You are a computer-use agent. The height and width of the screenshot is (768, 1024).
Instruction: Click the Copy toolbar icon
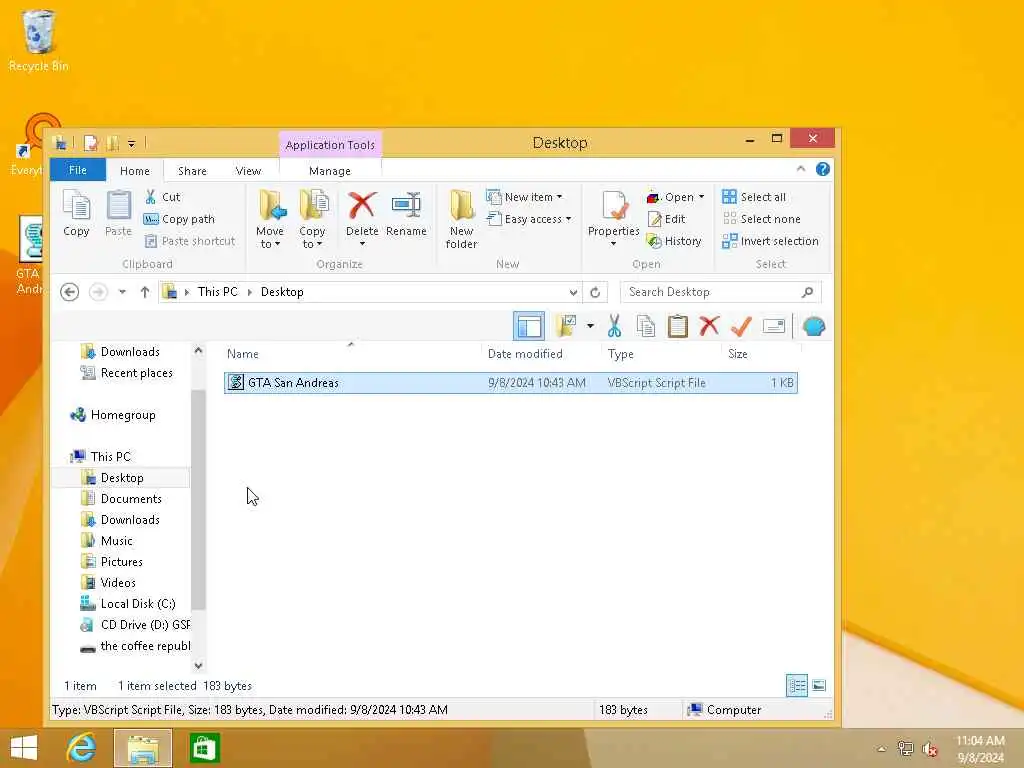point(646,326)
